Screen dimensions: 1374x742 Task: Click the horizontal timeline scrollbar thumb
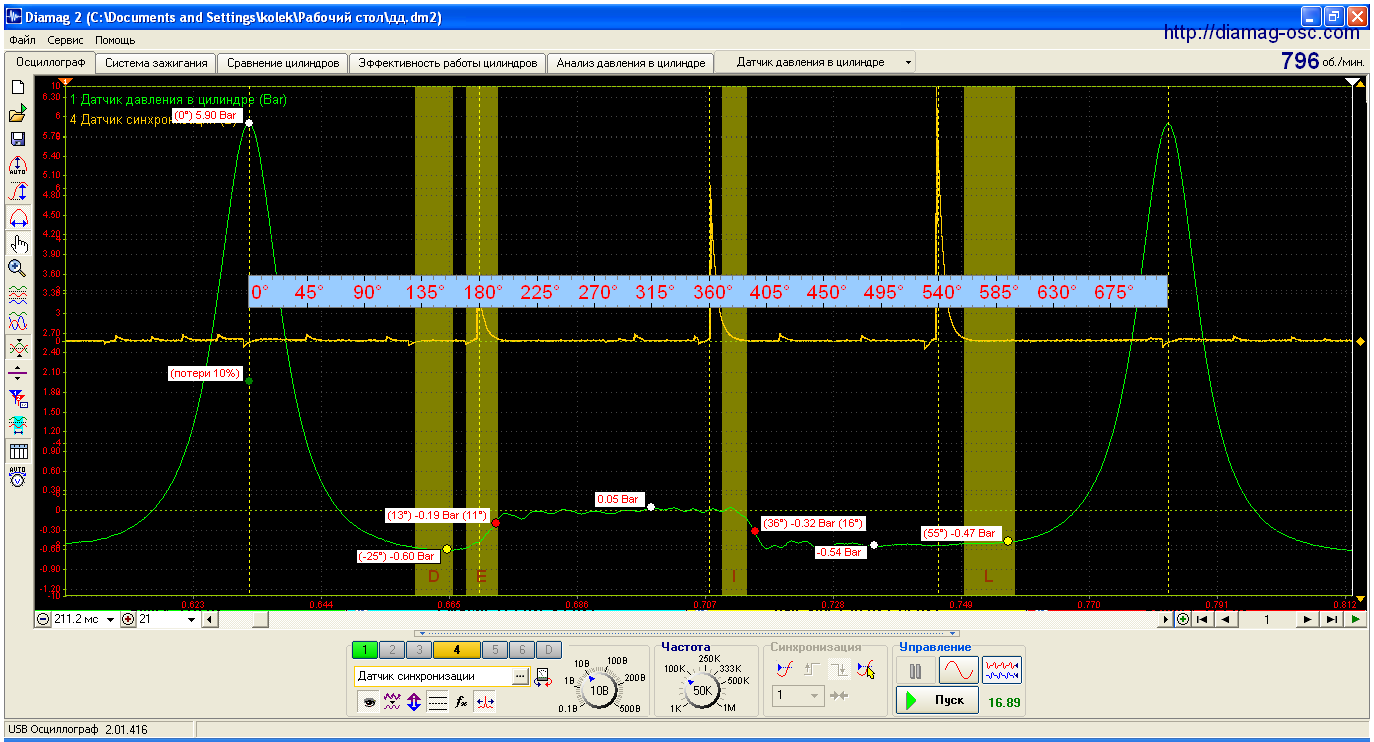[260, 619]
